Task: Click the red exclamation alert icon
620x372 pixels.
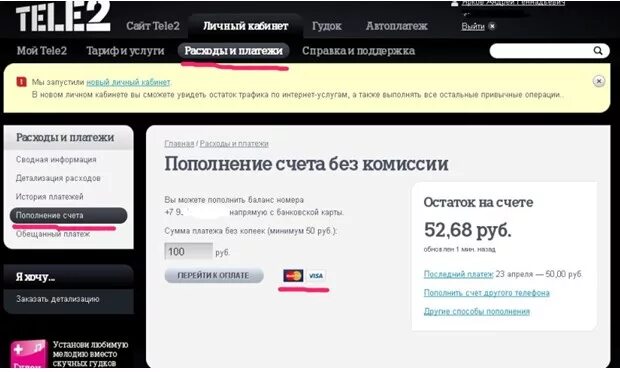Action: (21, 82)
